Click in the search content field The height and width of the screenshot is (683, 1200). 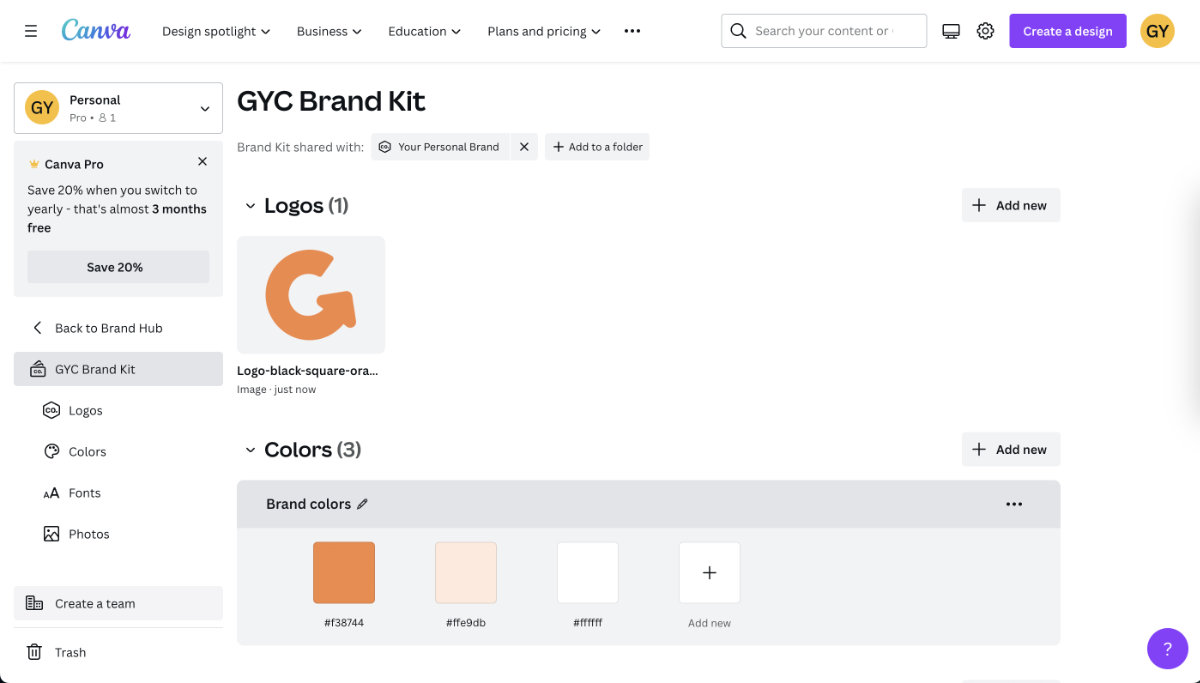(x=824, y=31)
